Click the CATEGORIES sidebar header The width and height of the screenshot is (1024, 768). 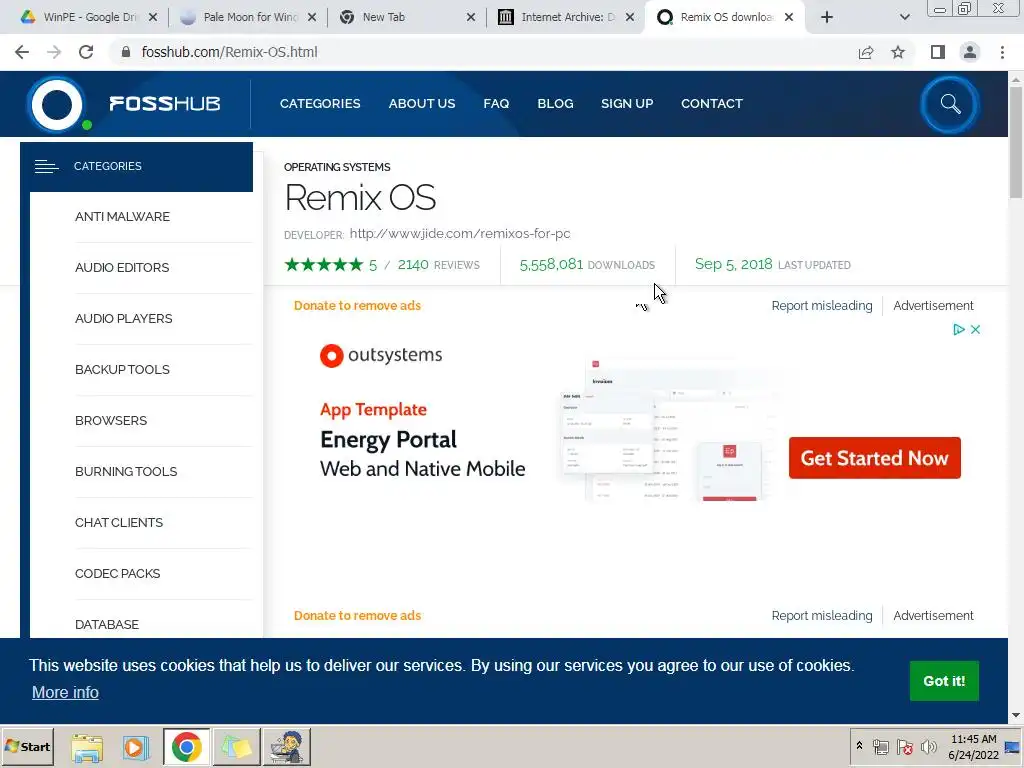[136, 167]
